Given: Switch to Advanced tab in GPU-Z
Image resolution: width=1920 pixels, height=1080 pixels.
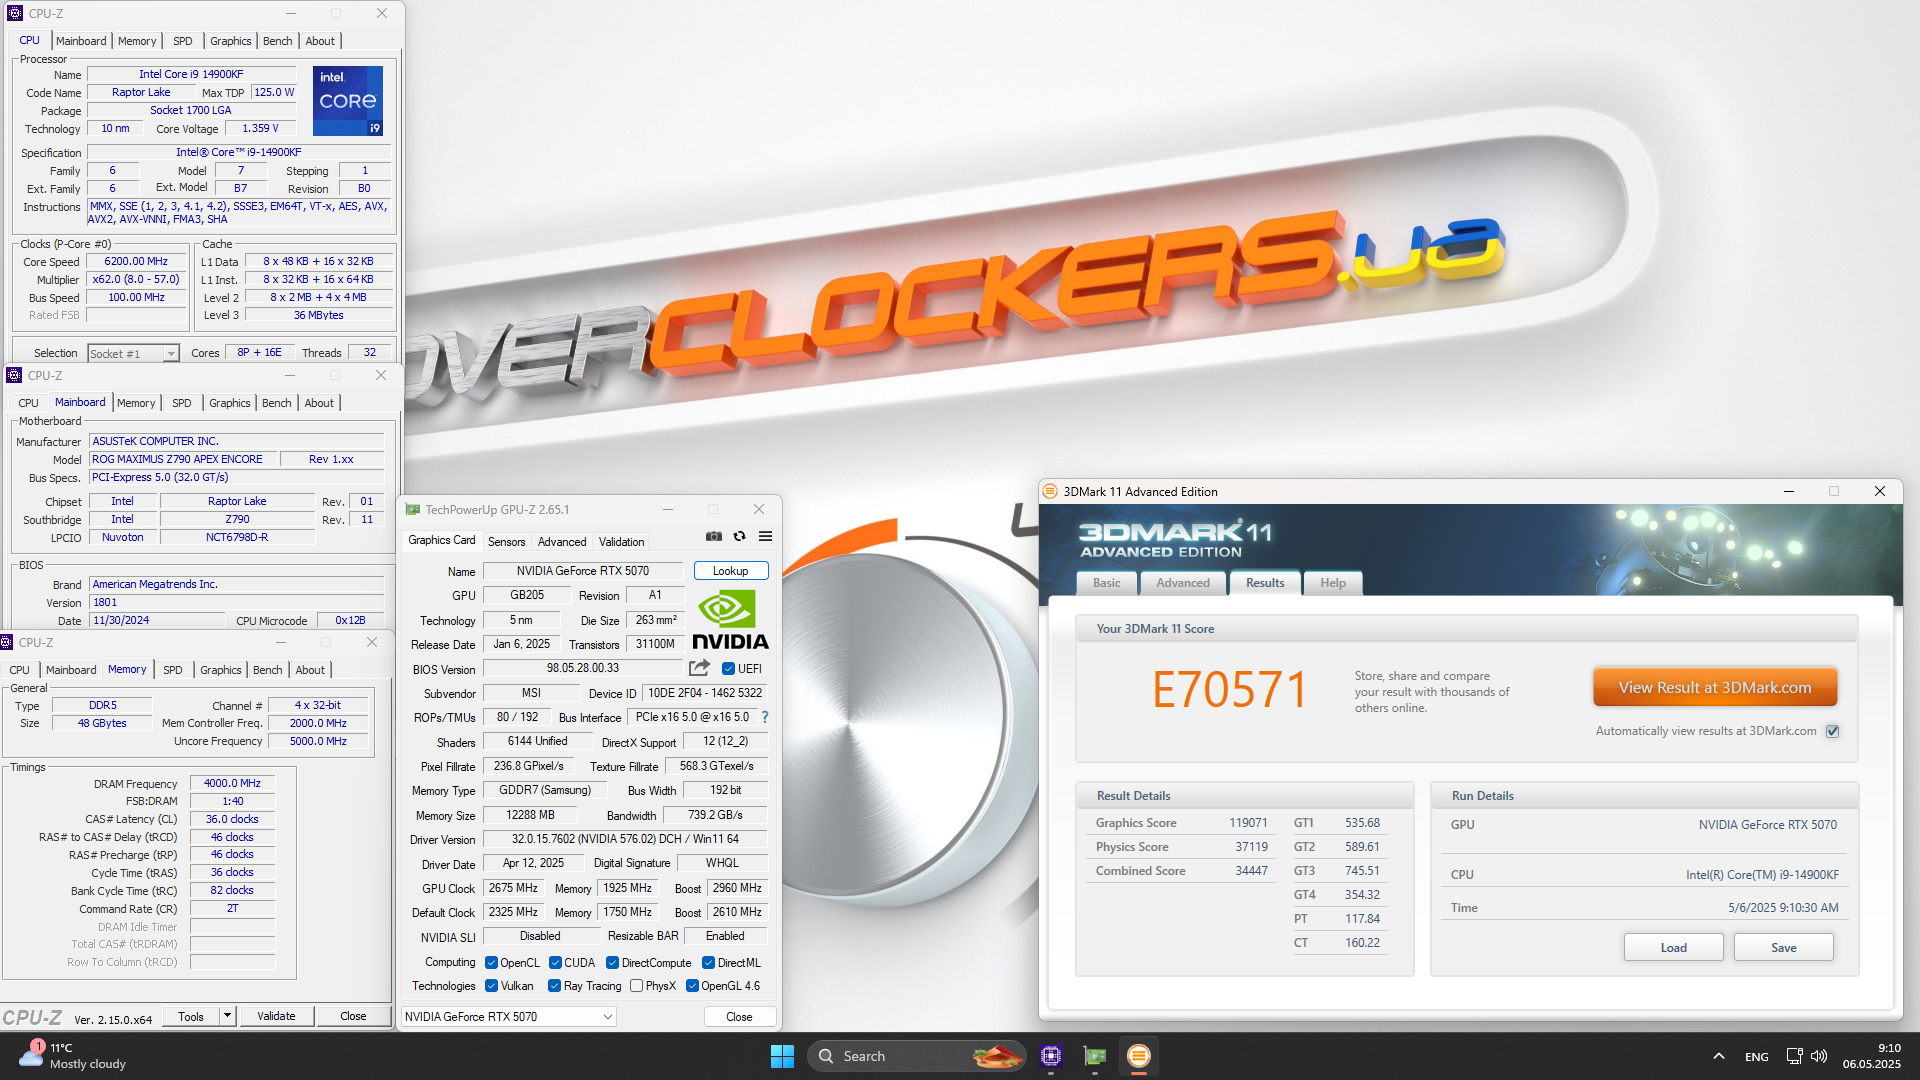Looking at the screenshot, I should pyautogui.click(x=562, y=542).
